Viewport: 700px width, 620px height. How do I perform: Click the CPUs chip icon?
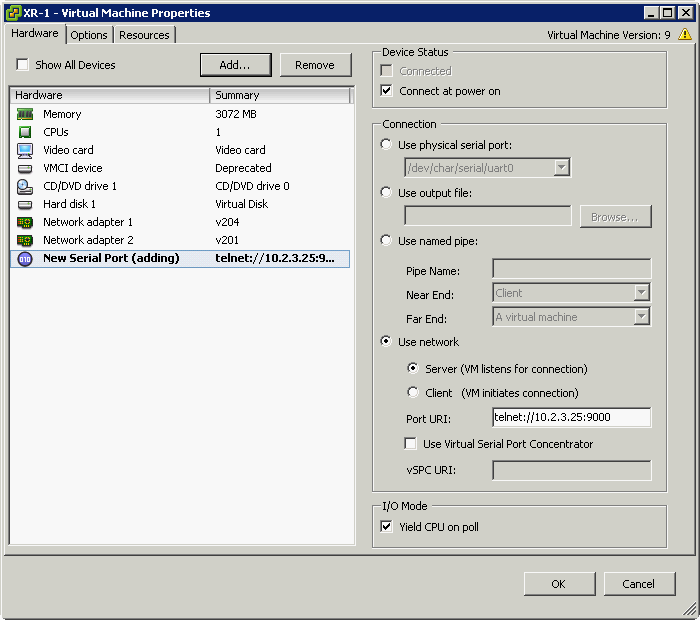(25, 132)
